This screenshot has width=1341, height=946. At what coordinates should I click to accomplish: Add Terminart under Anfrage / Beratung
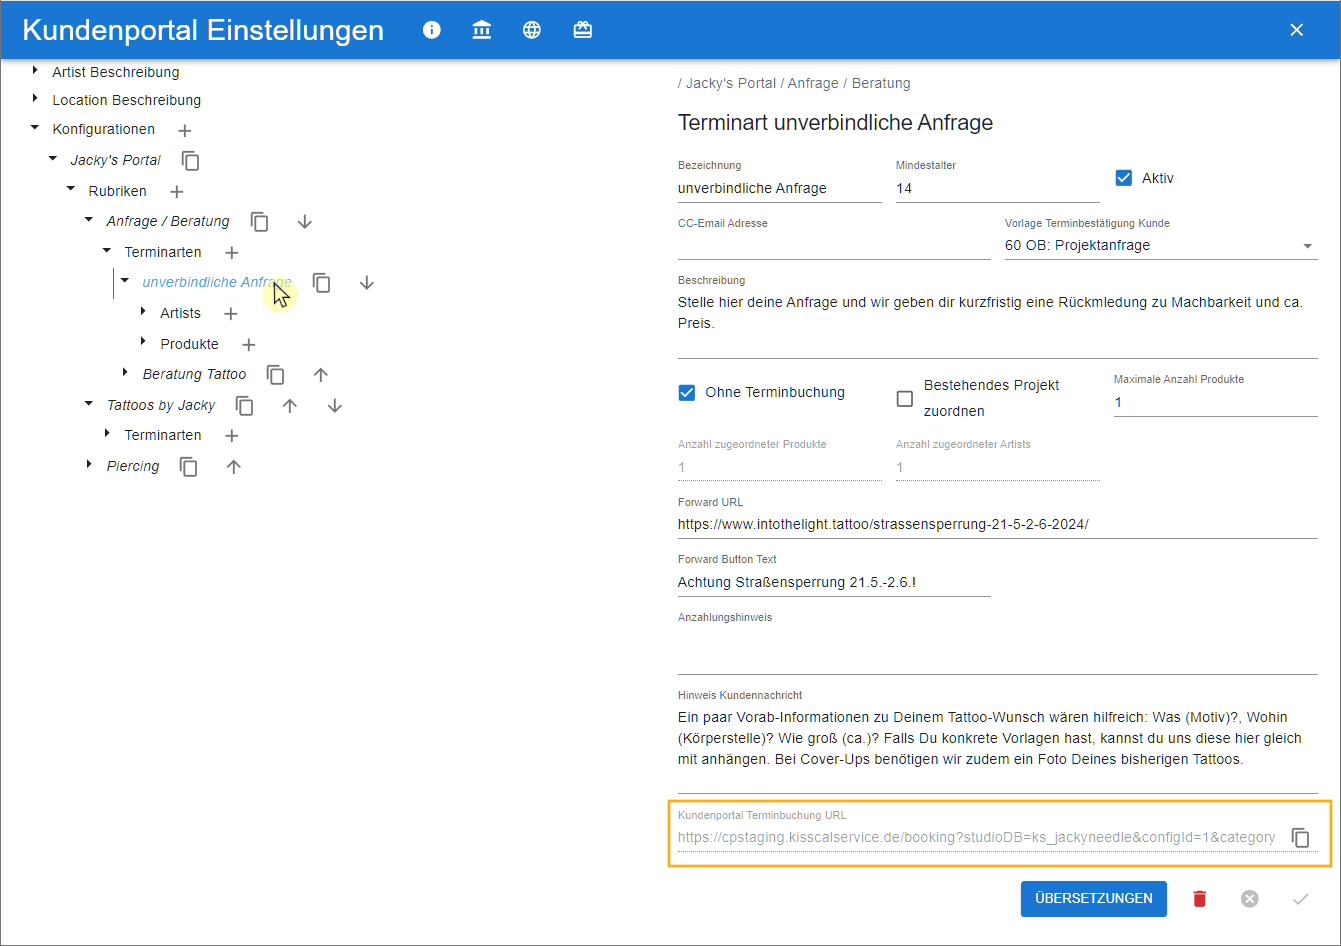[231, 253]
